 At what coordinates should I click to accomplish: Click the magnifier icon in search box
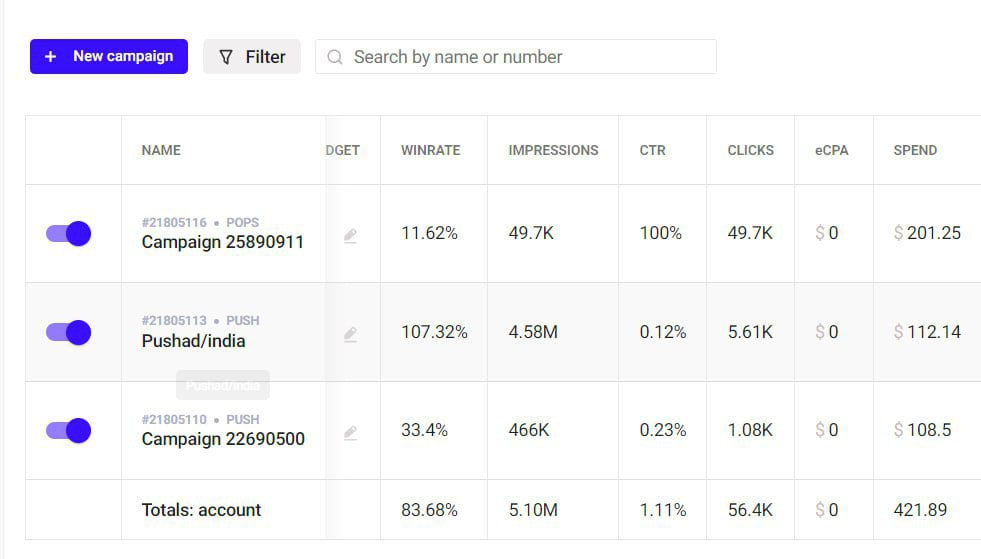click(335, 57)
